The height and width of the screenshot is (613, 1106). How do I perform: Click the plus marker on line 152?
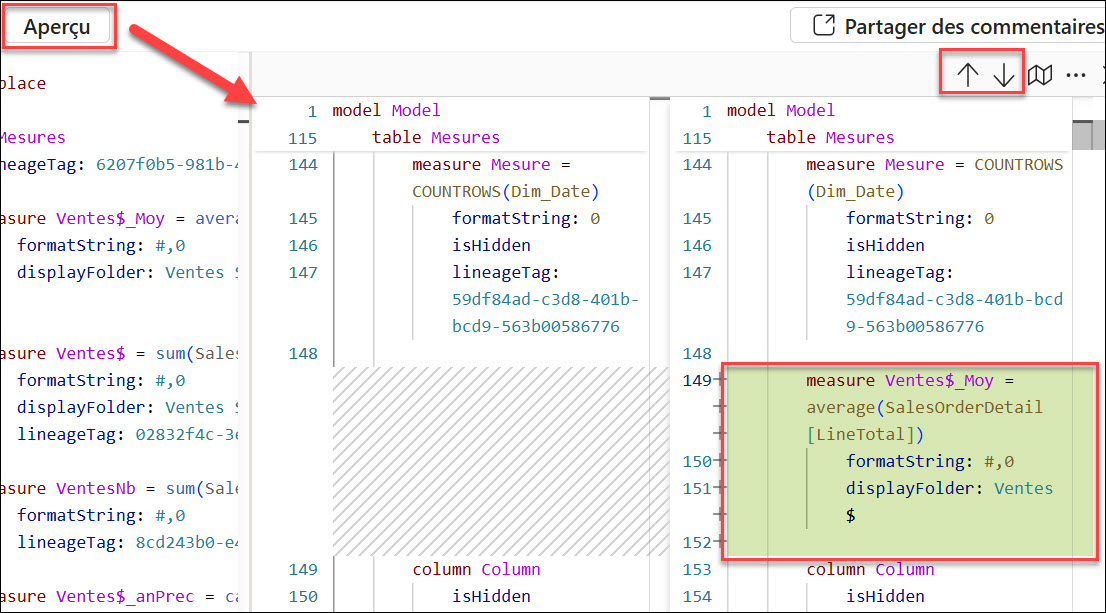(719, 543)
